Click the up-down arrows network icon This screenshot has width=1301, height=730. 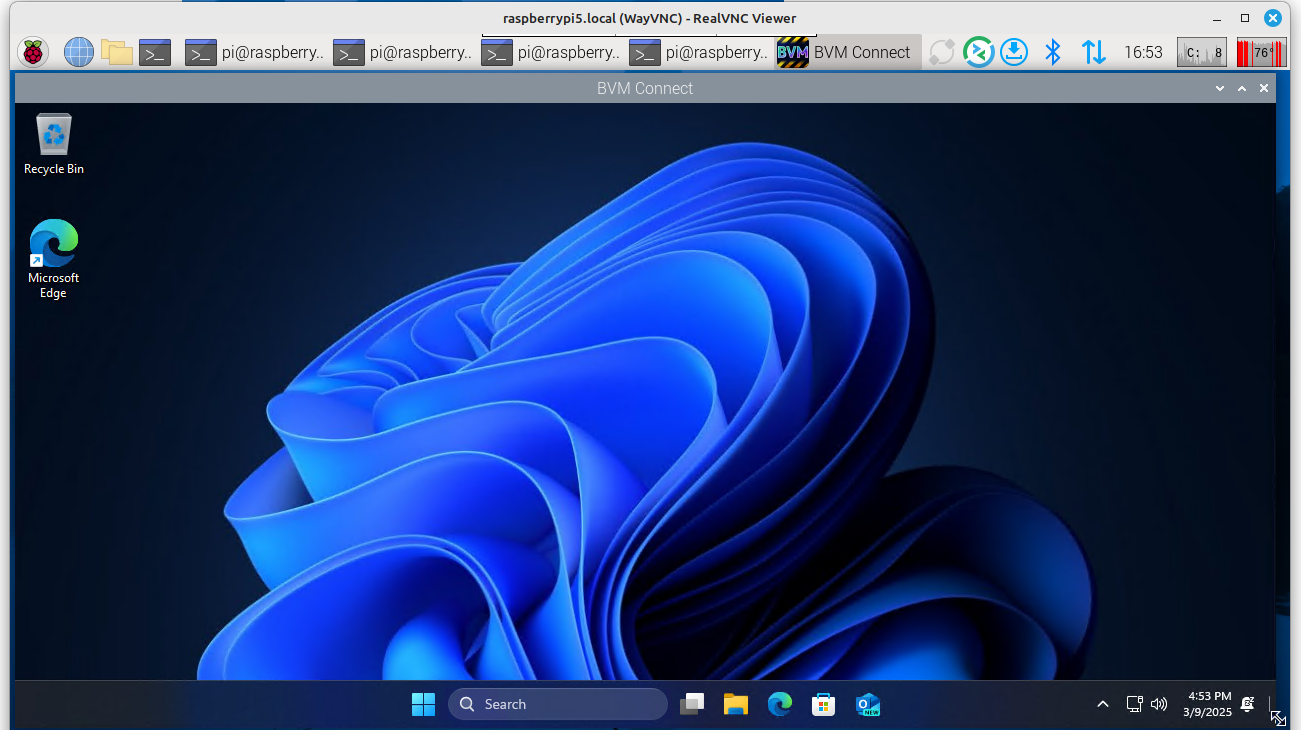(x=1093, y=52)
